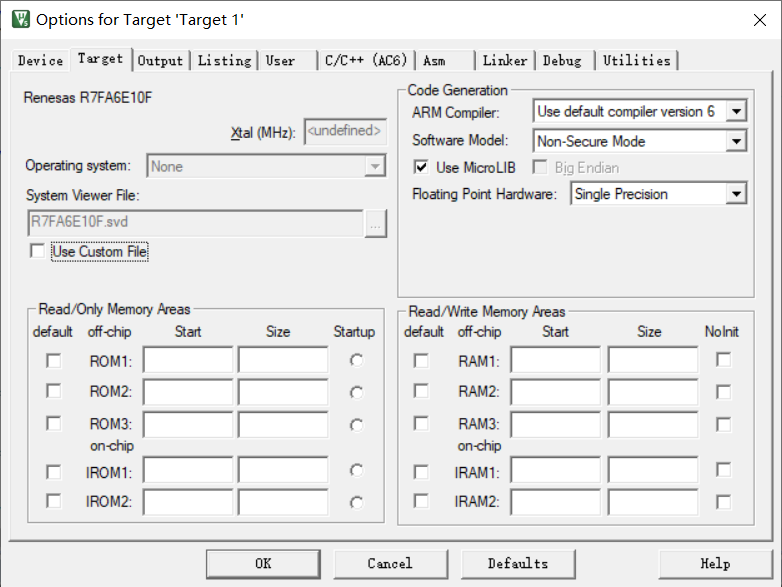Enable NoInit for IRAM2
This screenshot has height=587, width=782.
click(x=724, y=502)
